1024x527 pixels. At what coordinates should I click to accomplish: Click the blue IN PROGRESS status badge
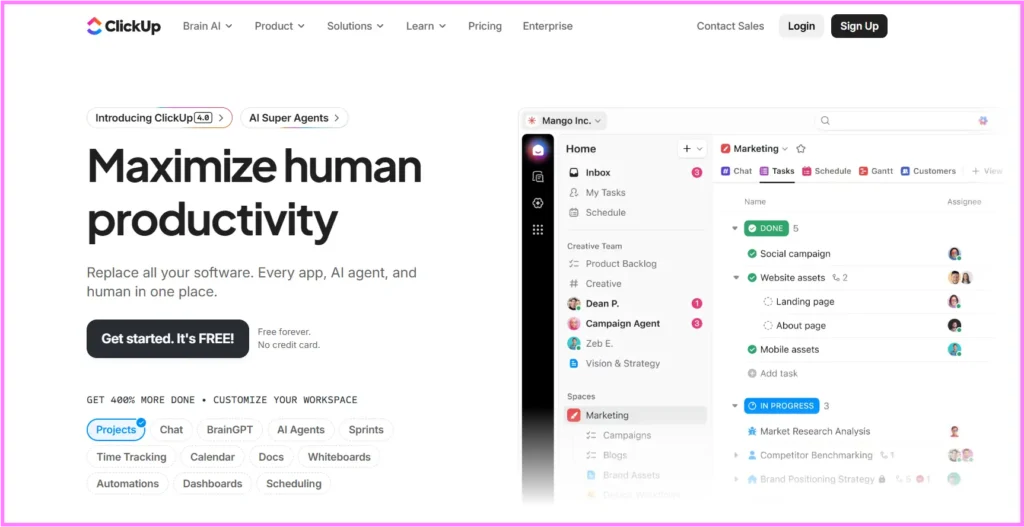coord(781,406)
